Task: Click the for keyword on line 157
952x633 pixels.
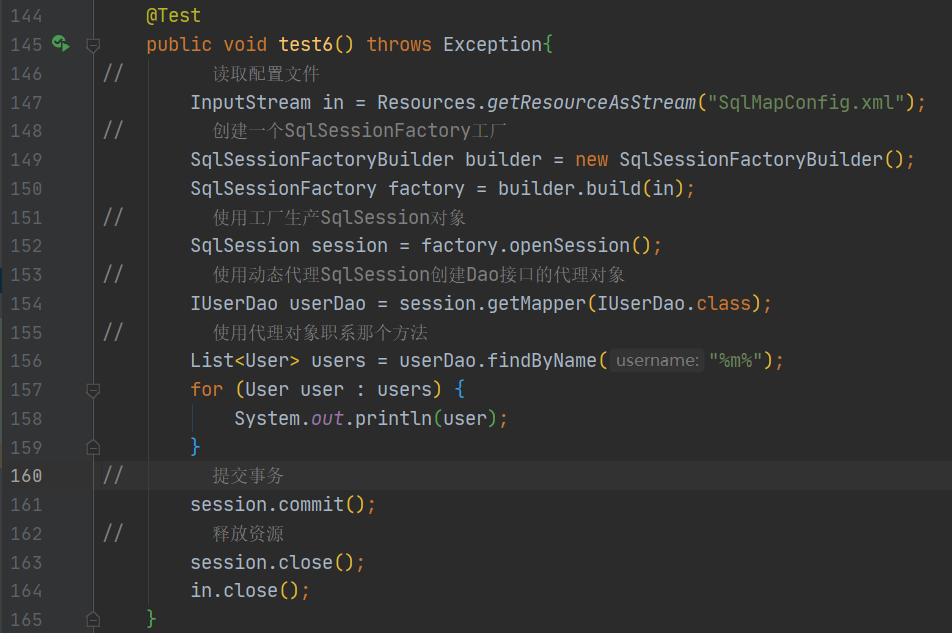Action: (x=207, y=390)
